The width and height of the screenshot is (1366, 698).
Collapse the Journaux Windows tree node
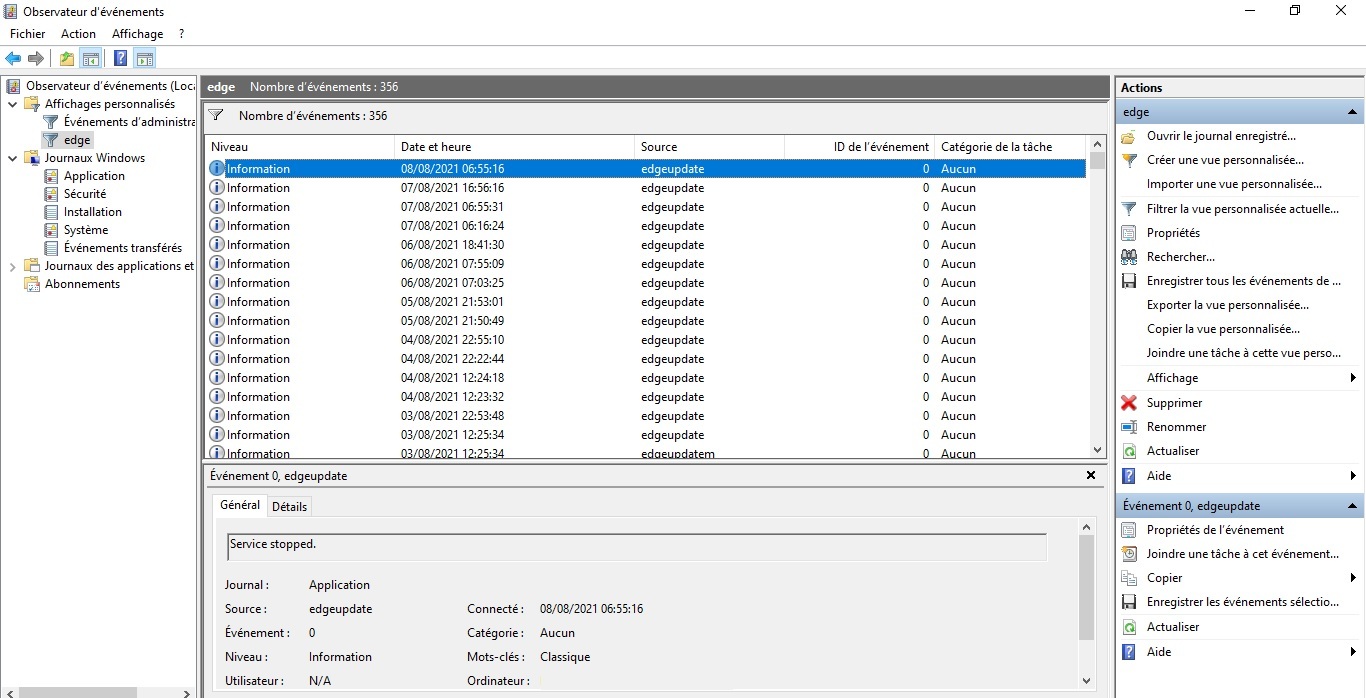tap(12, 158)
